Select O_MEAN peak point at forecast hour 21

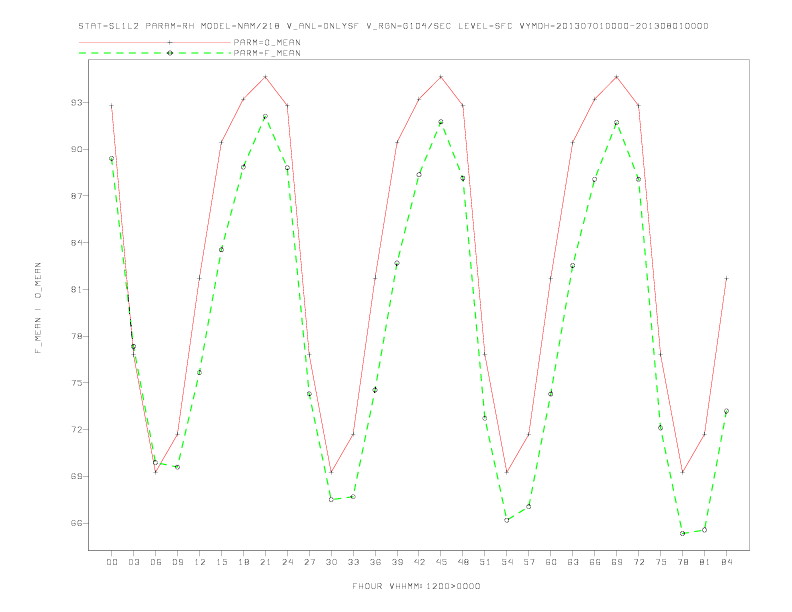pyautogui.click(x=265, y=77)
